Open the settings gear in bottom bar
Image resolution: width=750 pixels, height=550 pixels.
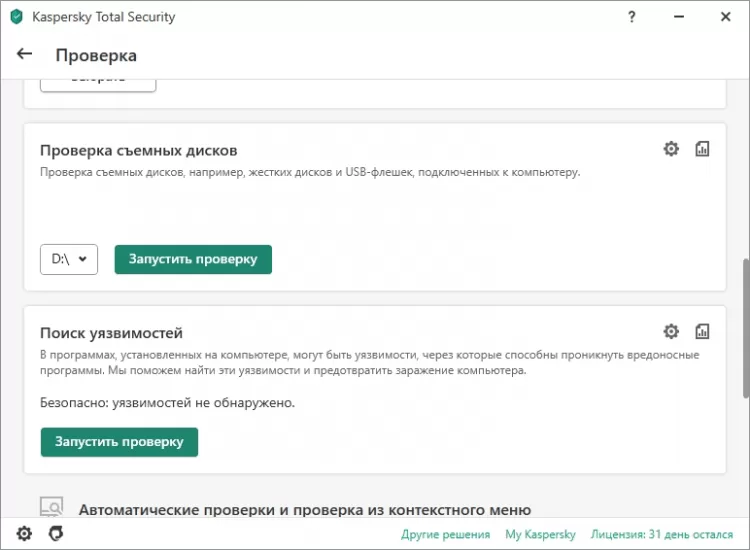pos(24,534)
